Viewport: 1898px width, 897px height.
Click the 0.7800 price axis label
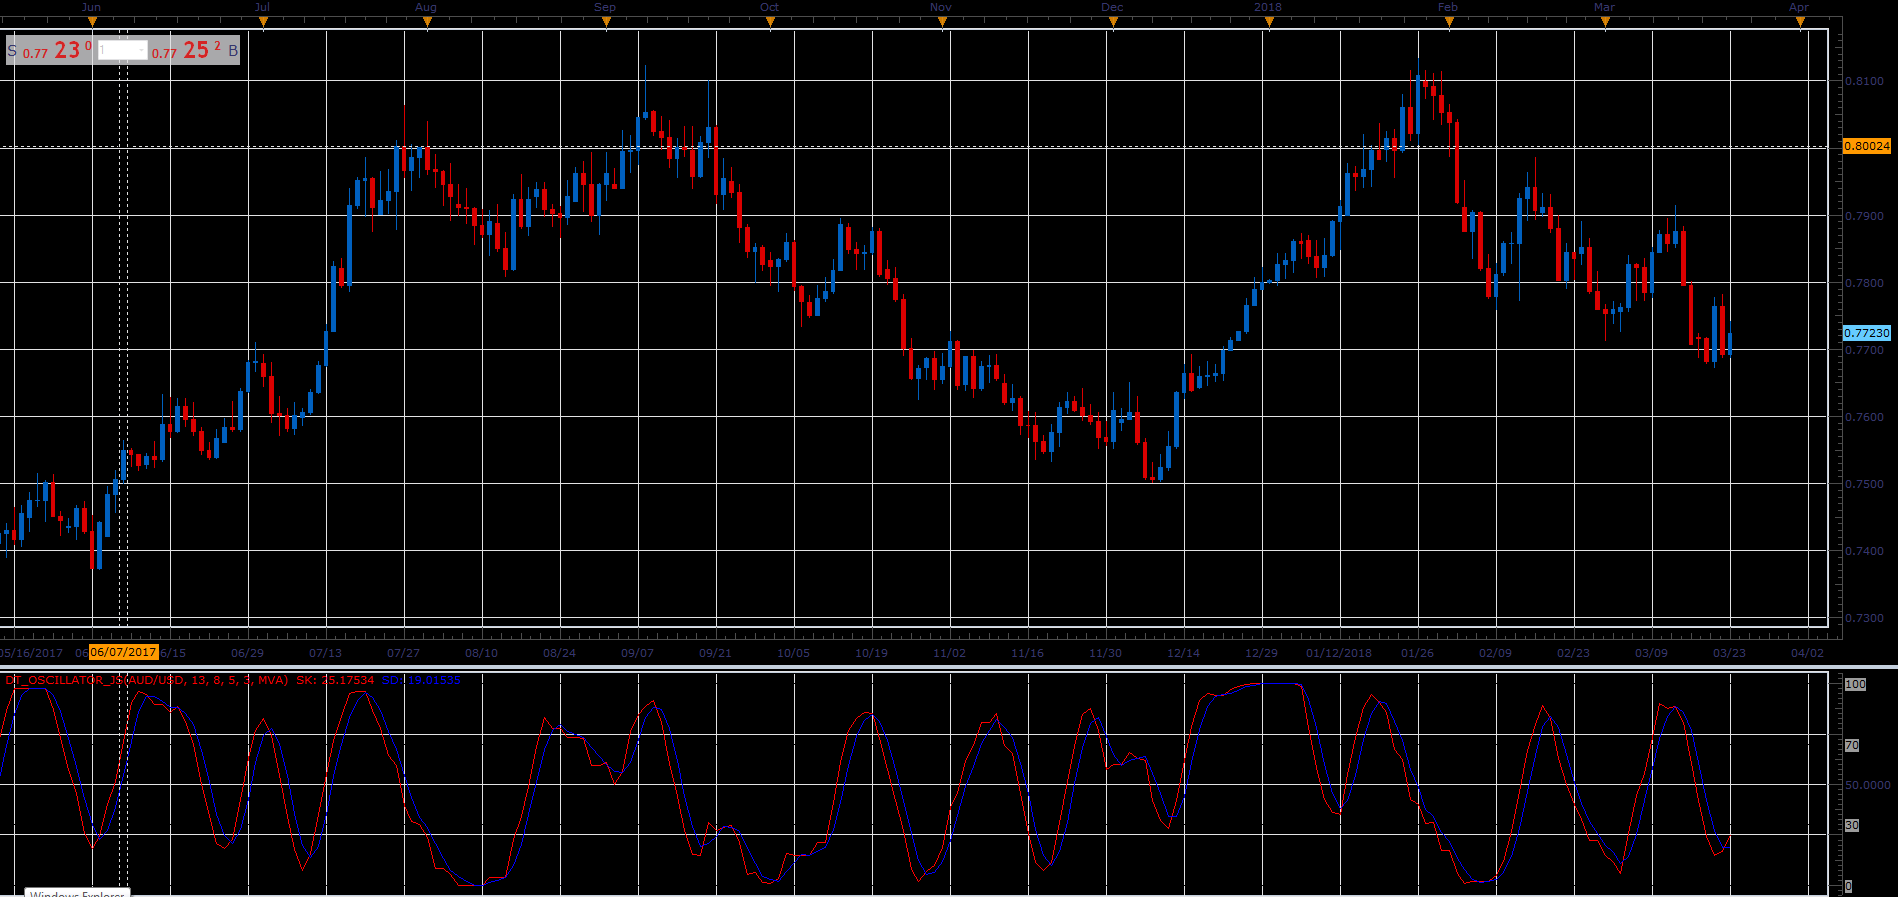(x=1864, y=283)
